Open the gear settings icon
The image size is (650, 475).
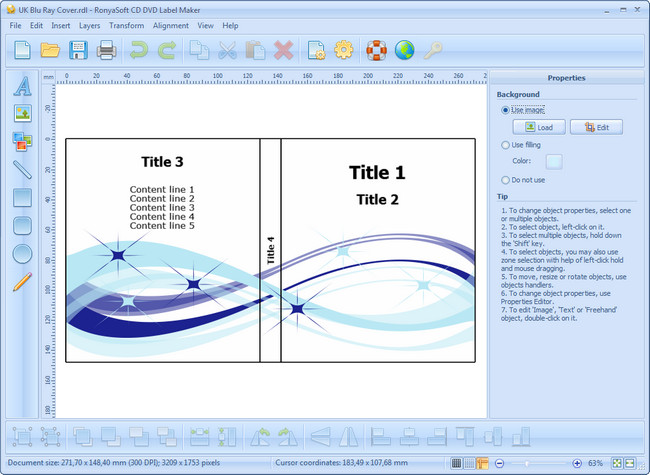point(344,49)
